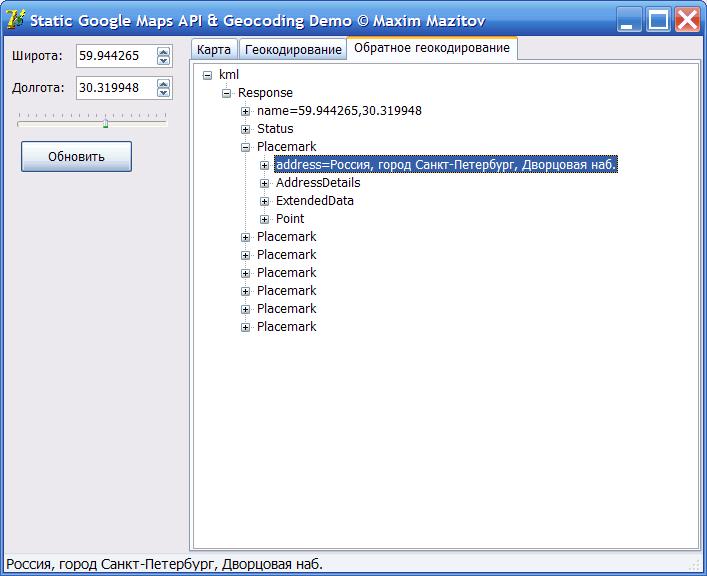The image size is (707, 576).
Task: Expand the address=Россия node
Action: [x=264, y=166]
